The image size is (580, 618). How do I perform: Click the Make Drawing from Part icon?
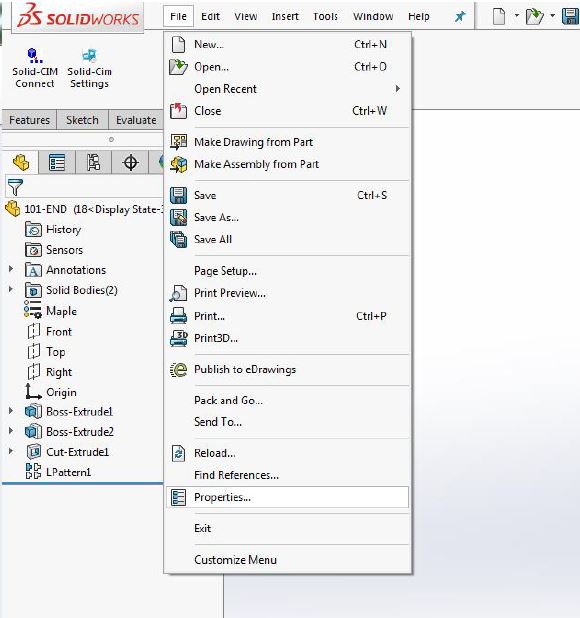(178, 142)
